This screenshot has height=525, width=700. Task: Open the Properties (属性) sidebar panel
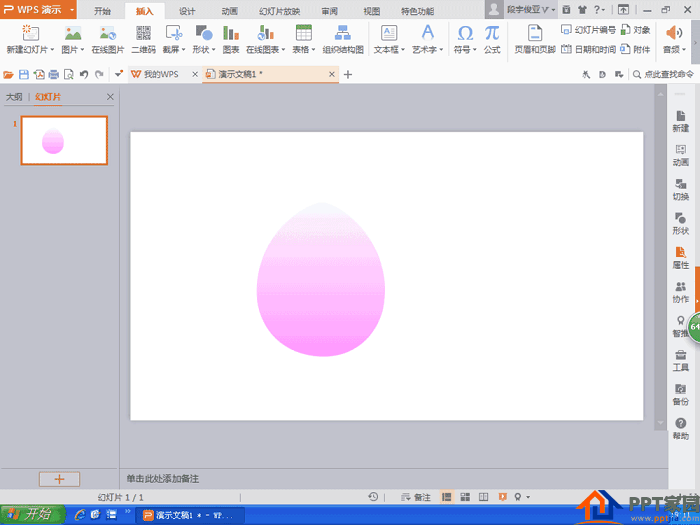tap(680, 258)
